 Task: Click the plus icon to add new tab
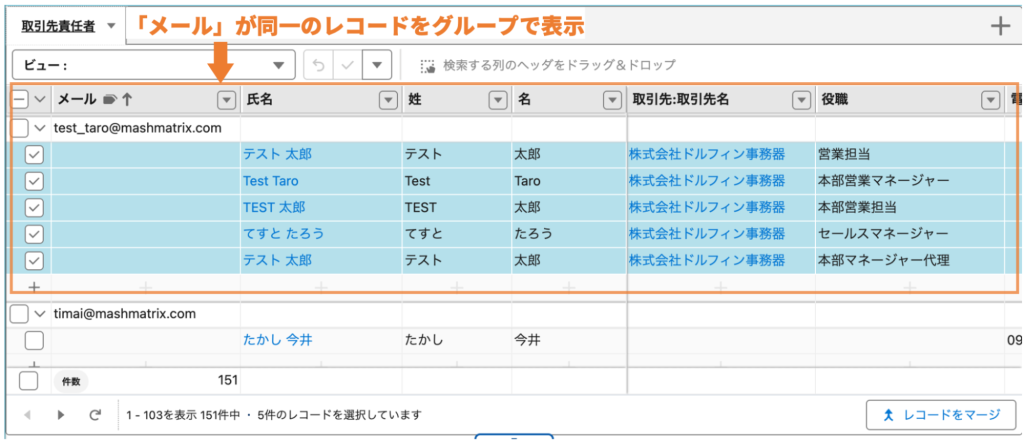pos(1000,26)
